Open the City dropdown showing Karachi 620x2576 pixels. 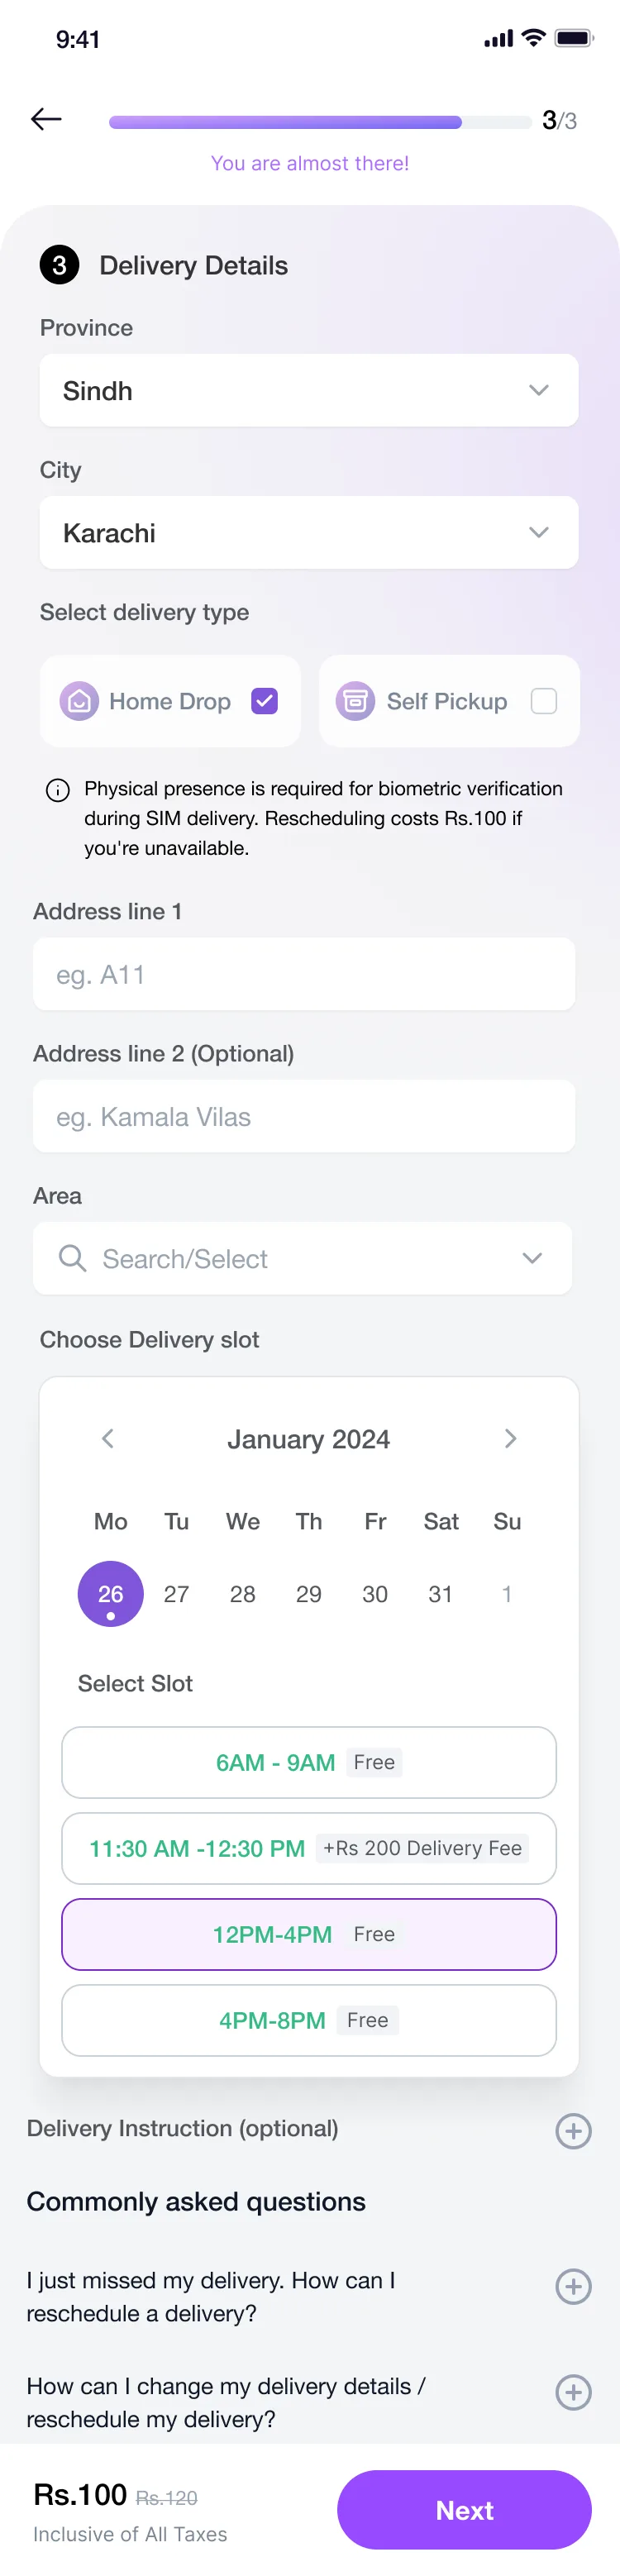[309, 532]
